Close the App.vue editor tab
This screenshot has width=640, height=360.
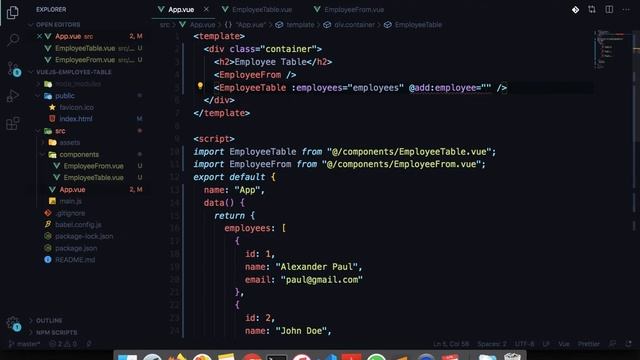(x=206, y=9)
